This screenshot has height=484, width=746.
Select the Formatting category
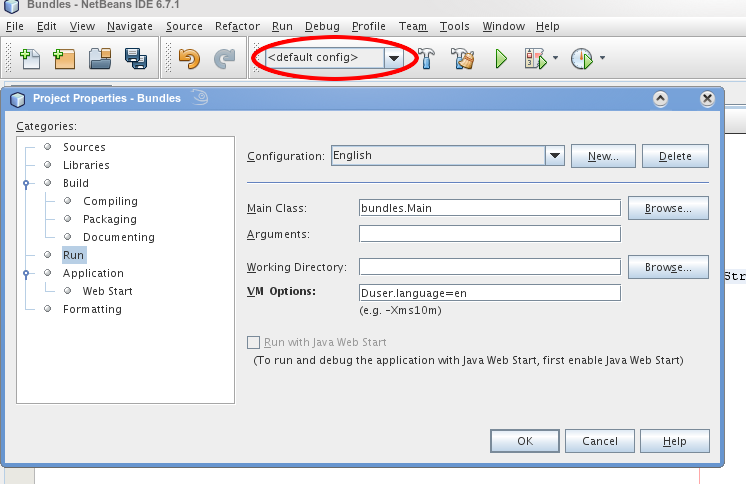[x=92, y=309]
